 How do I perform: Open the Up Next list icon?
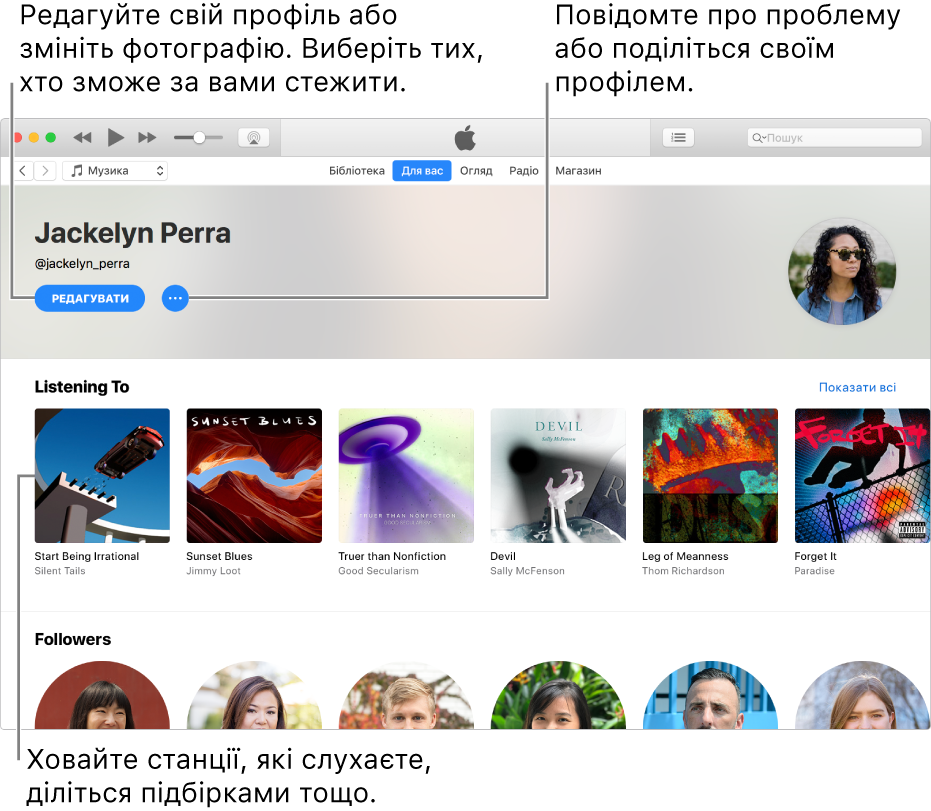(x=678, y=138)
